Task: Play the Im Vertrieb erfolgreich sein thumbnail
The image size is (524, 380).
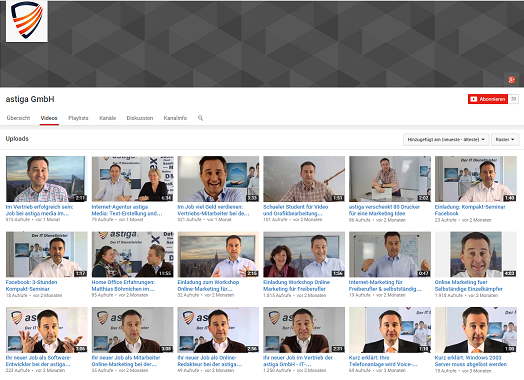Action: [47, 179]
